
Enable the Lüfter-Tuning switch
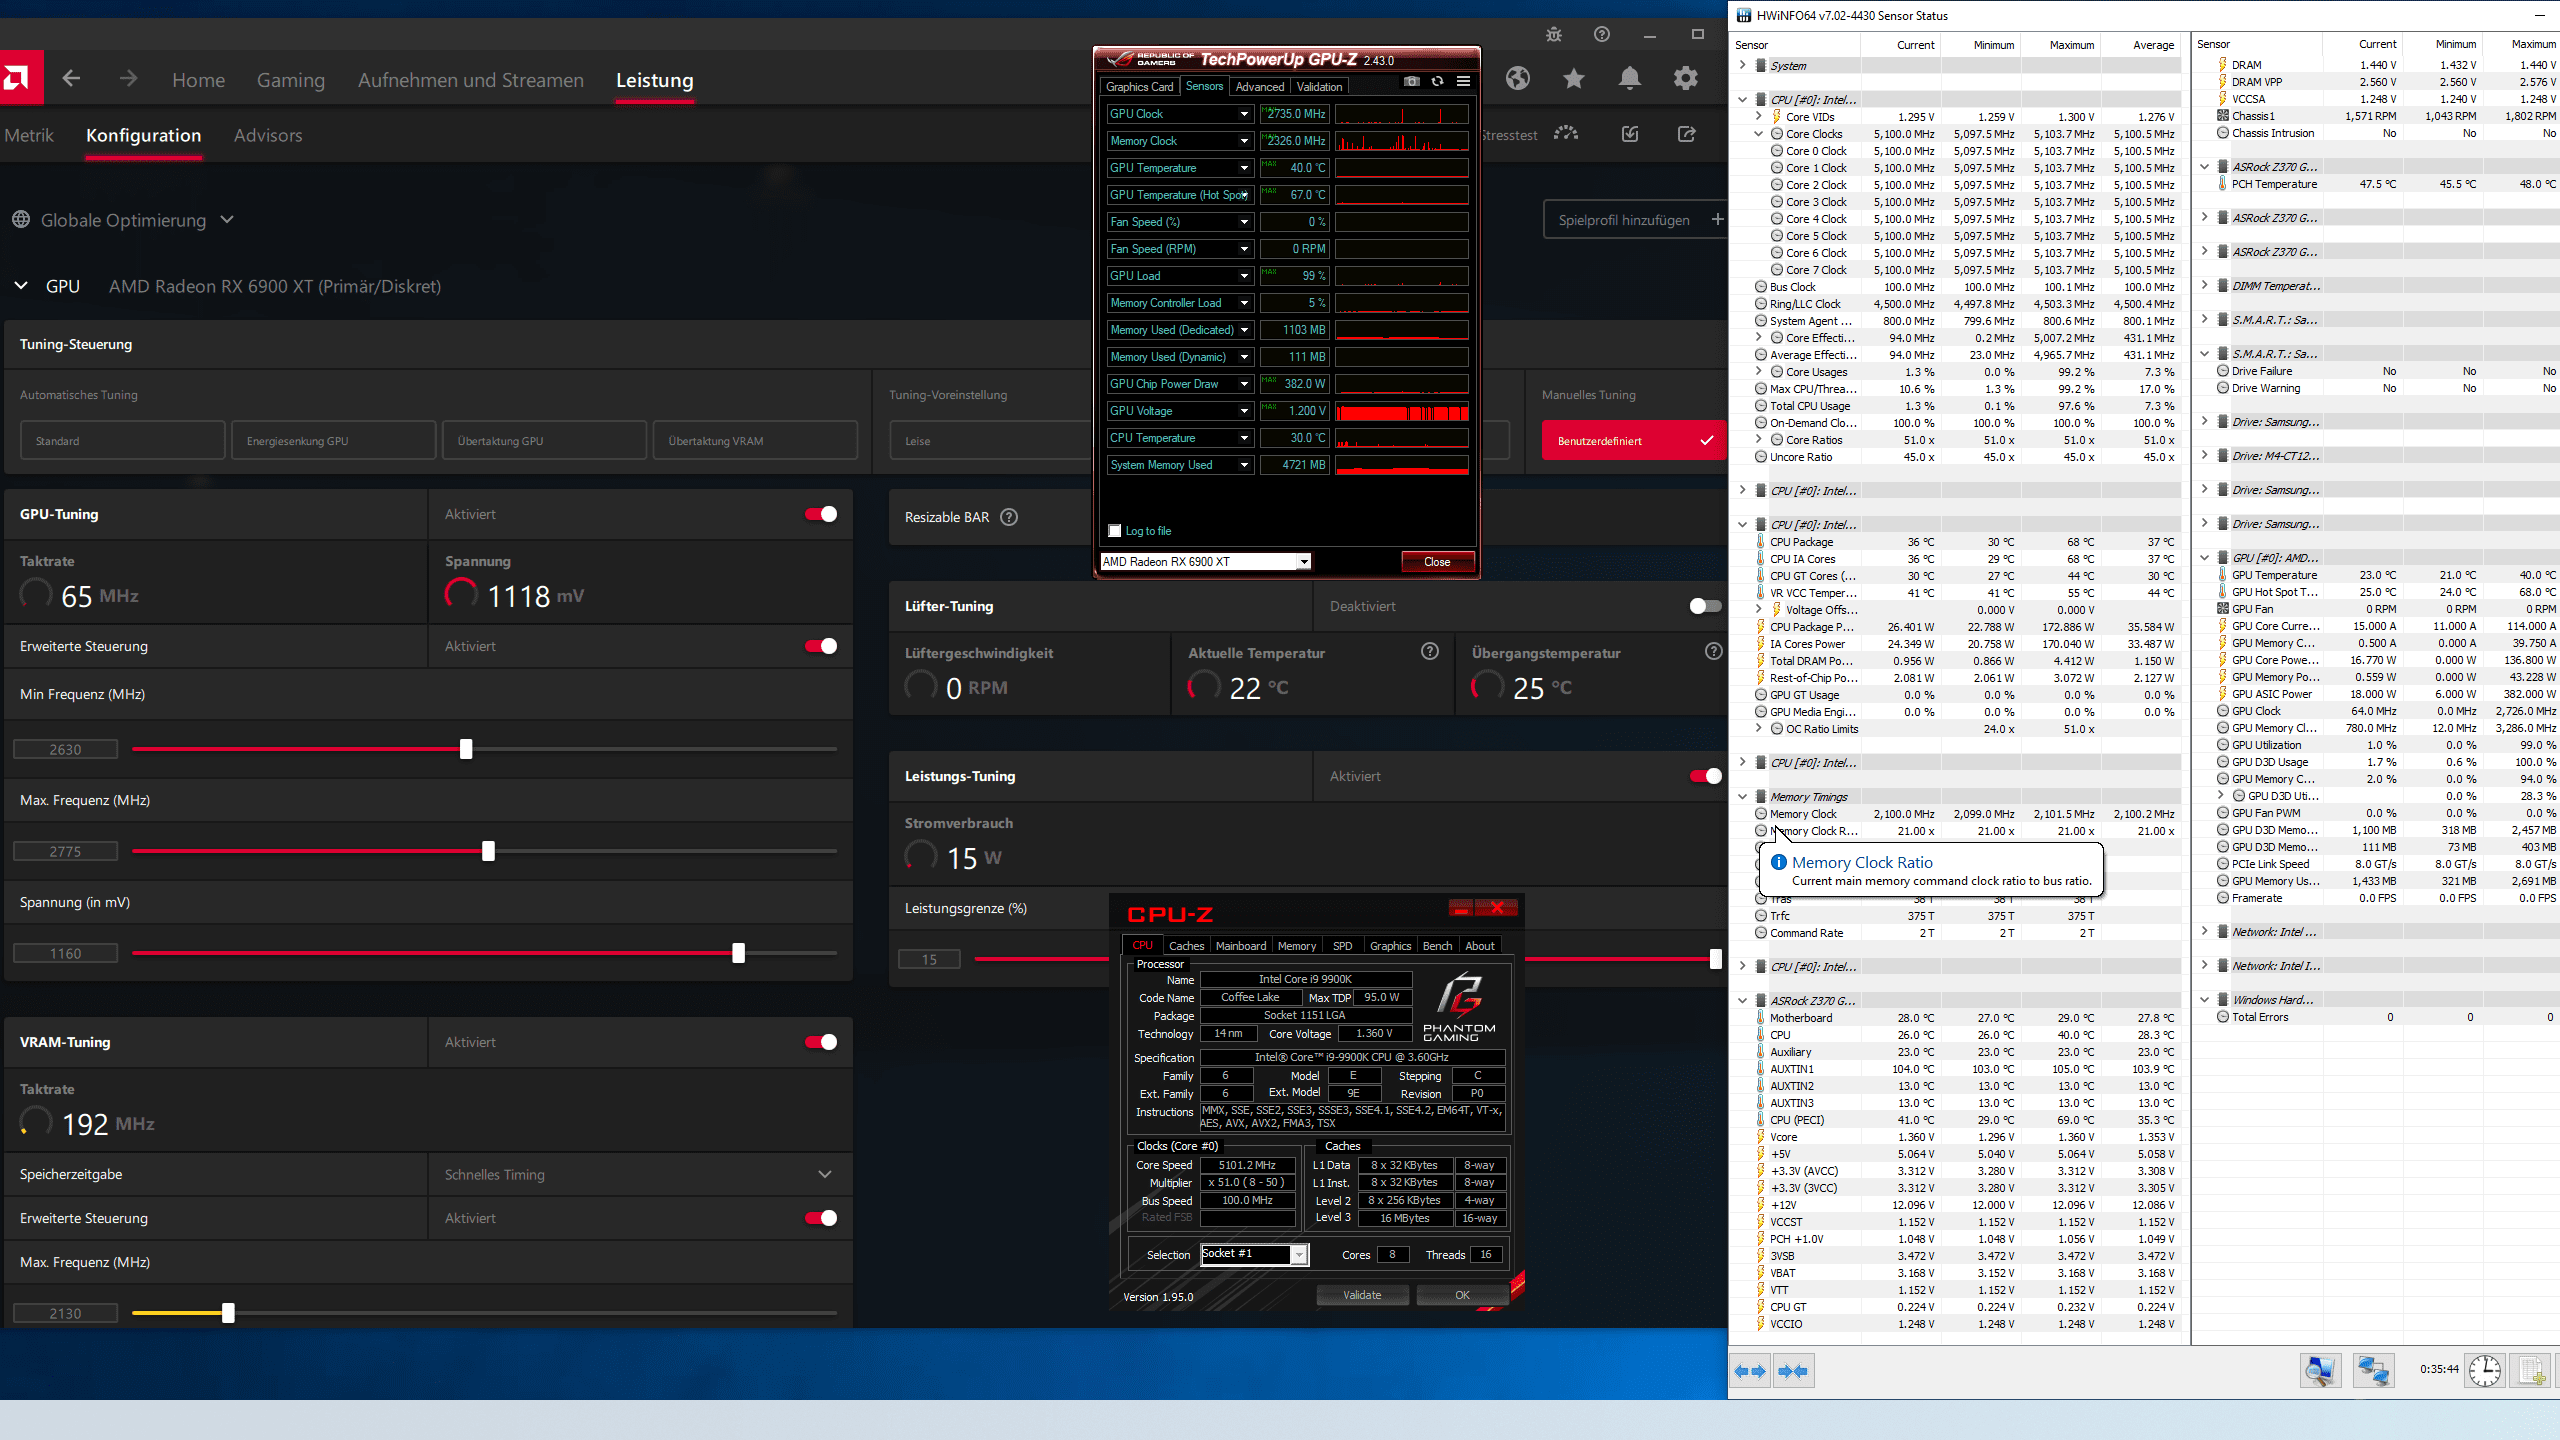[1705, 606]
